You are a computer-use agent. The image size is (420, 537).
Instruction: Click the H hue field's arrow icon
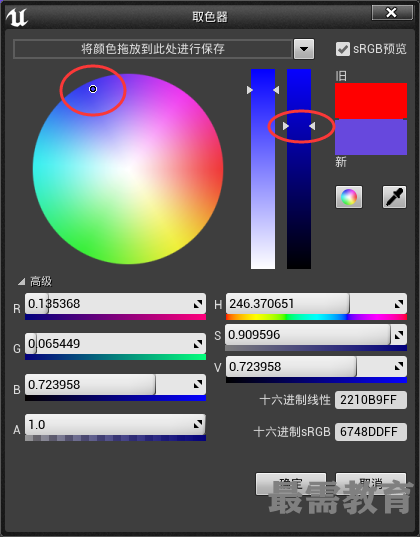pyautogui.click(x=399, y=304)
